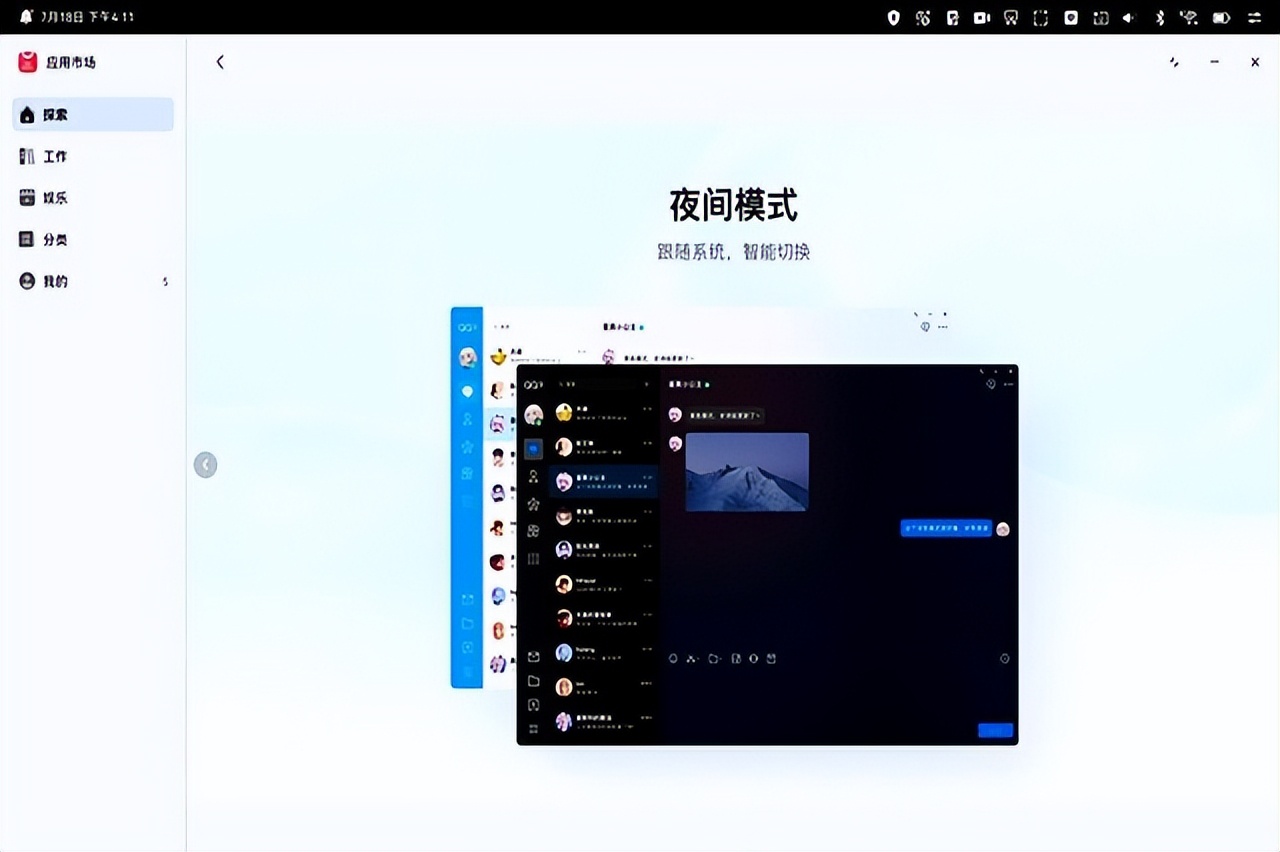The image size is (1280, 852).
Task: Click the 夜间模式 heading
Action: pyautogui.click(x=734, y=206)
